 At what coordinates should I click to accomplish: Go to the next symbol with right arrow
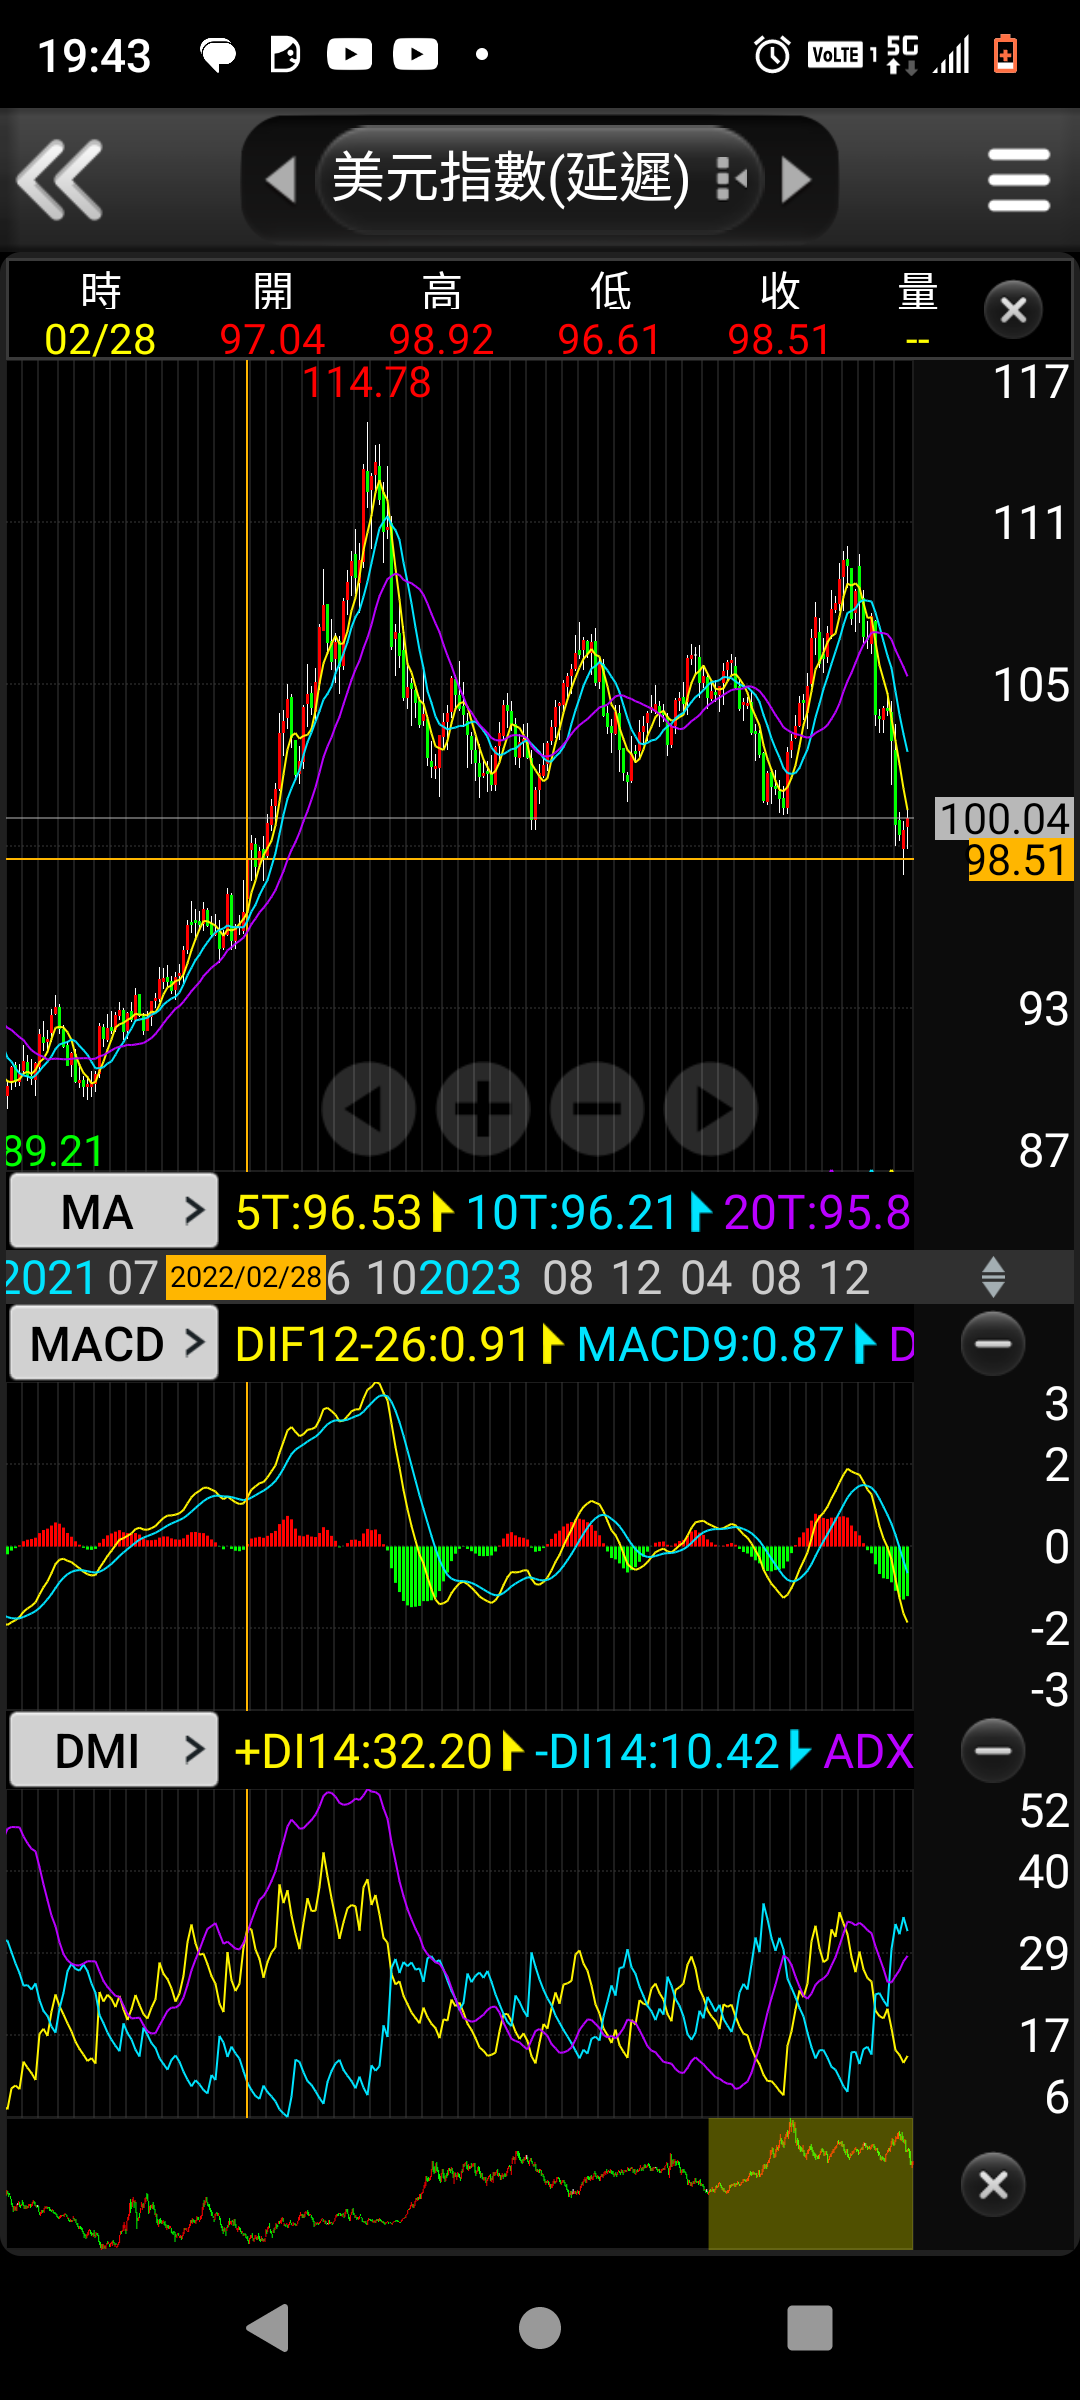pos(796,180)
